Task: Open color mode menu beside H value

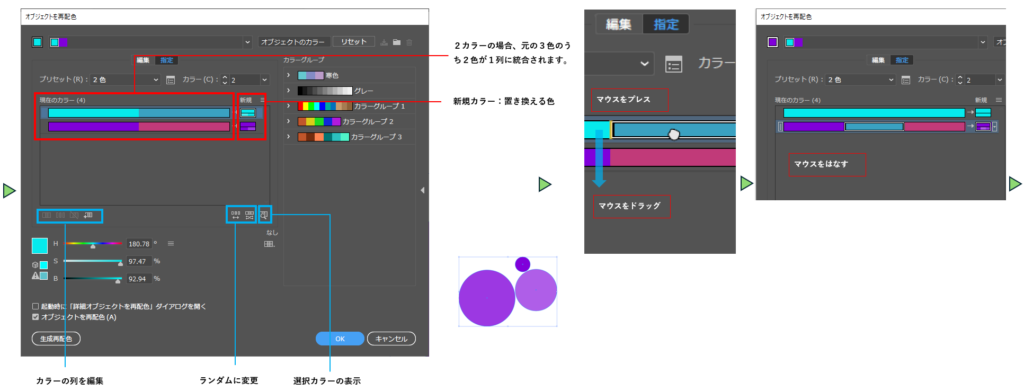Action: pyautogui.click(x=170, y=243)
